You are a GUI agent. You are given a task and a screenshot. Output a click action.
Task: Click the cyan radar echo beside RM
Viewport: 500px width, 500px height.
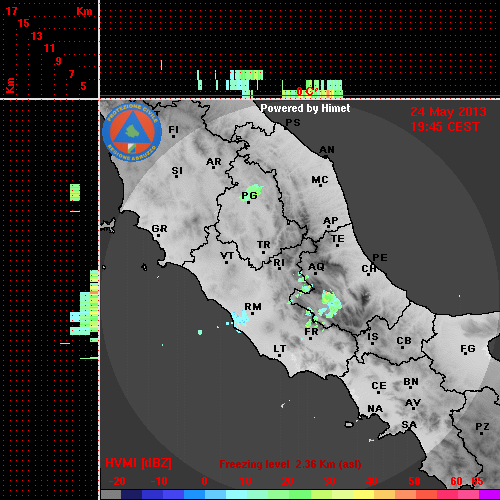[x=241, y=319]
